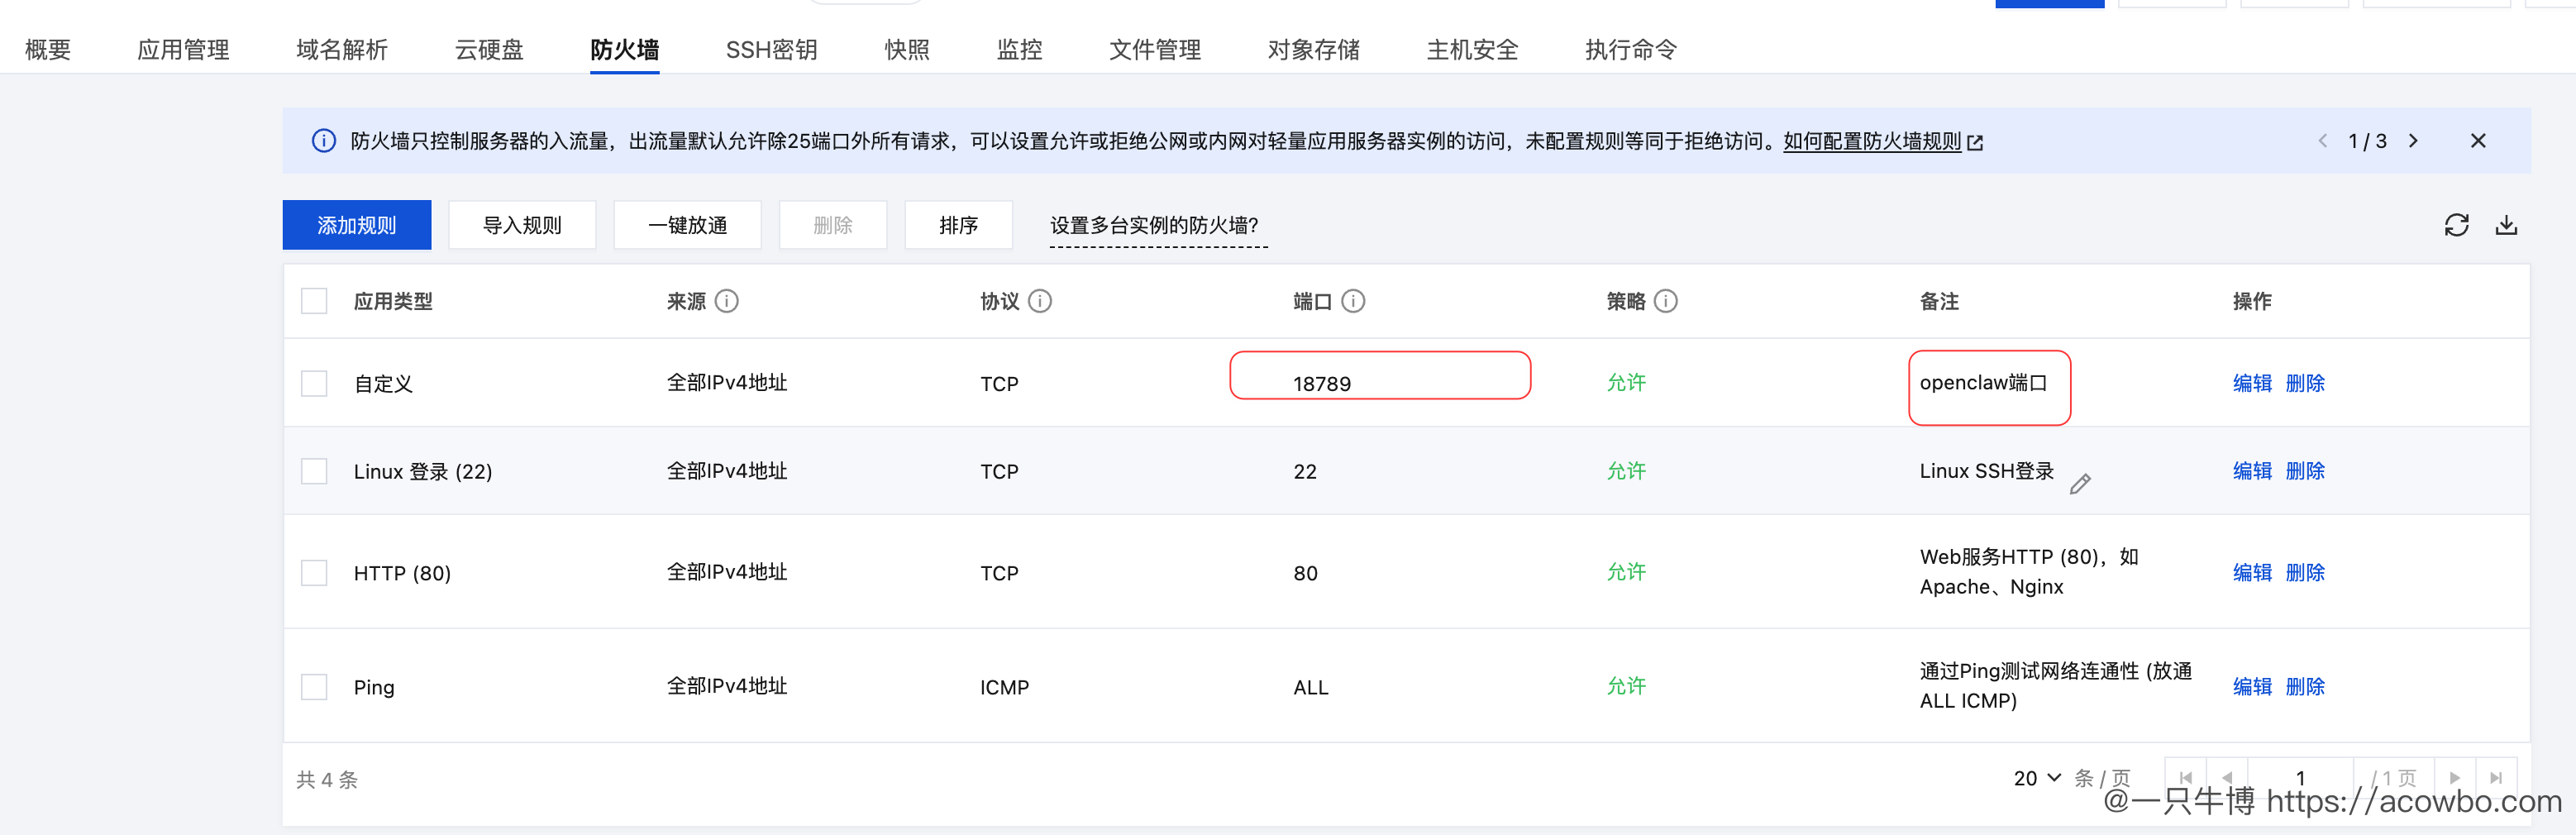Click the 添加规则 button

[356, 225]
